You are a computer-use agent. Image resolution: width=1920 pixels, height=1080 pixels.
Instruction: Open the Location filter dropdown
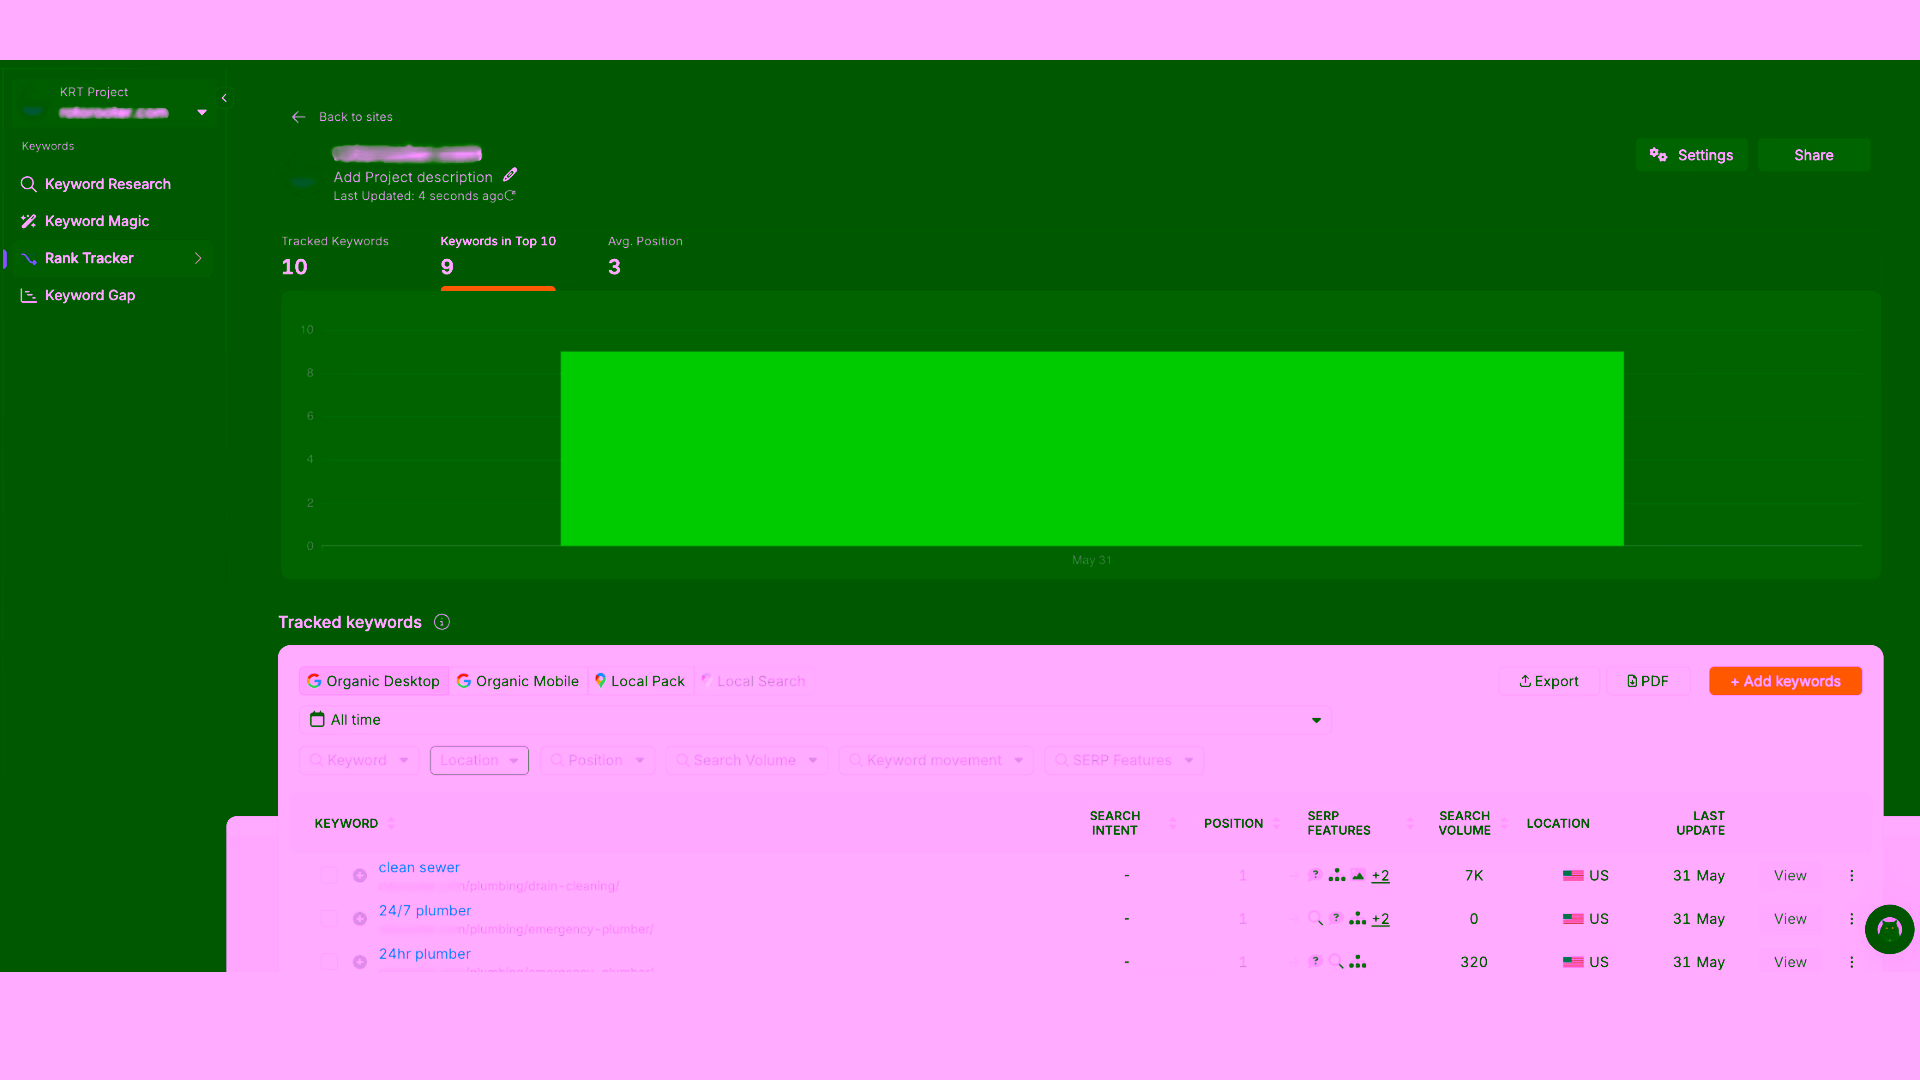479,760
